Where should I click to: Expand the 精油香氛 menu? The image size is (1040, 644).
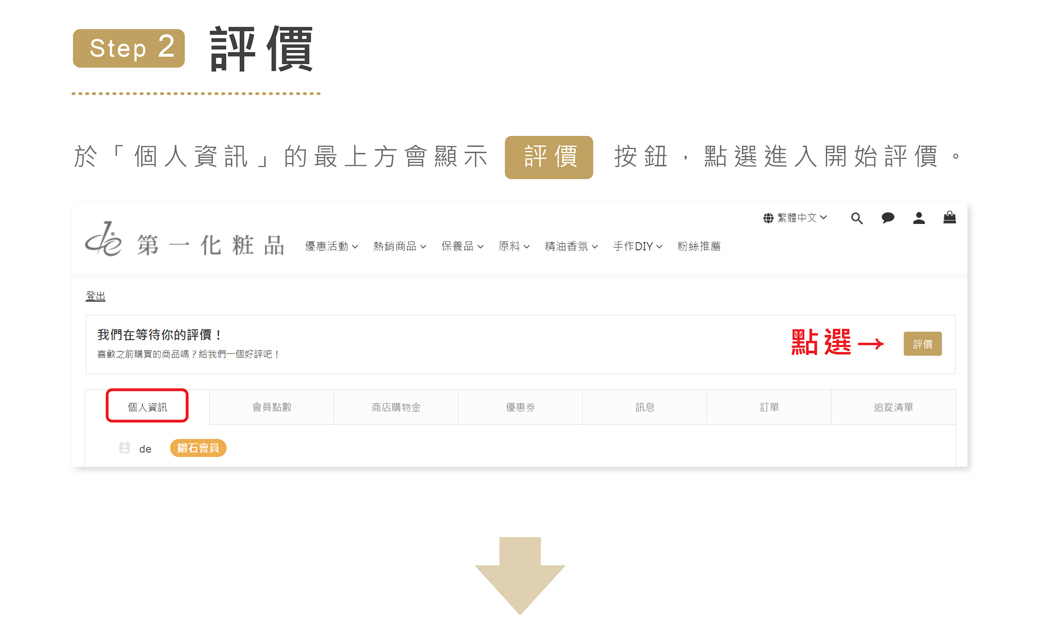click(571, 246)
